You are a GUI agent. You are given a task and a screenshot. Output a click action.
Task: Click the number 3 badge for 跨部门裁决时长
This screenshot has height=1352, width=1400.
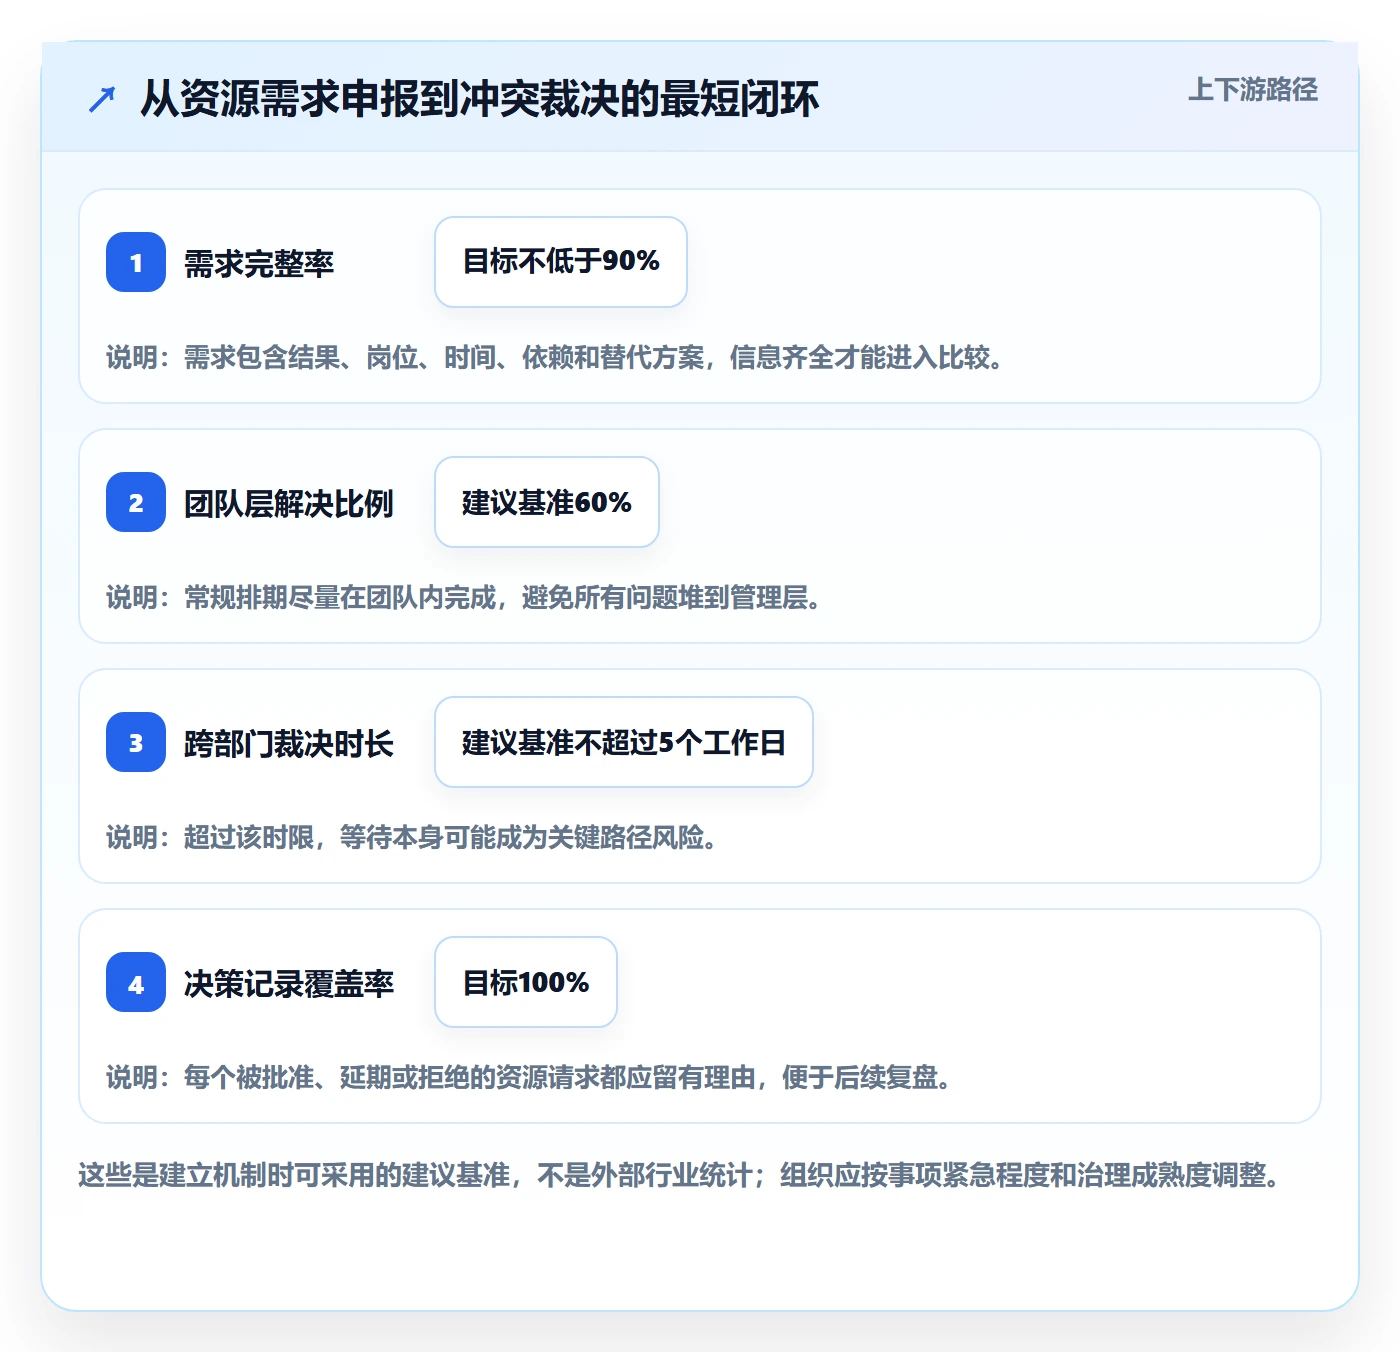[x=136, y=742]
